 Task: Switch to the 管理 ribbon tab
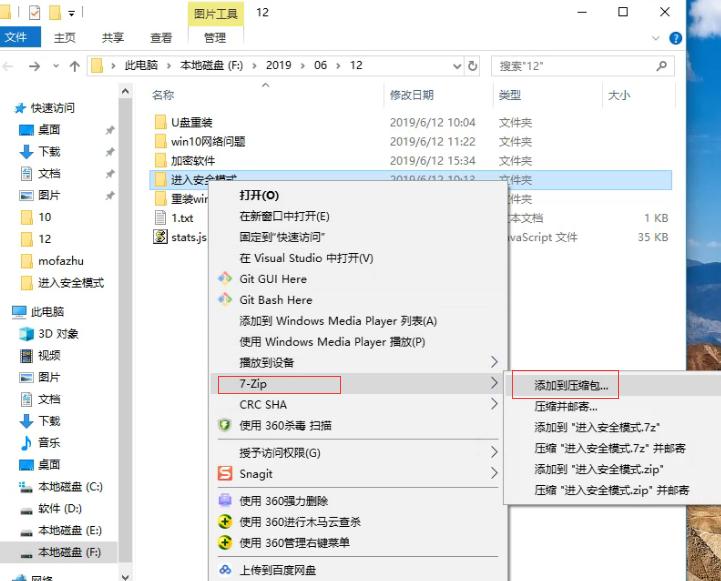click(x=215, y=38)
